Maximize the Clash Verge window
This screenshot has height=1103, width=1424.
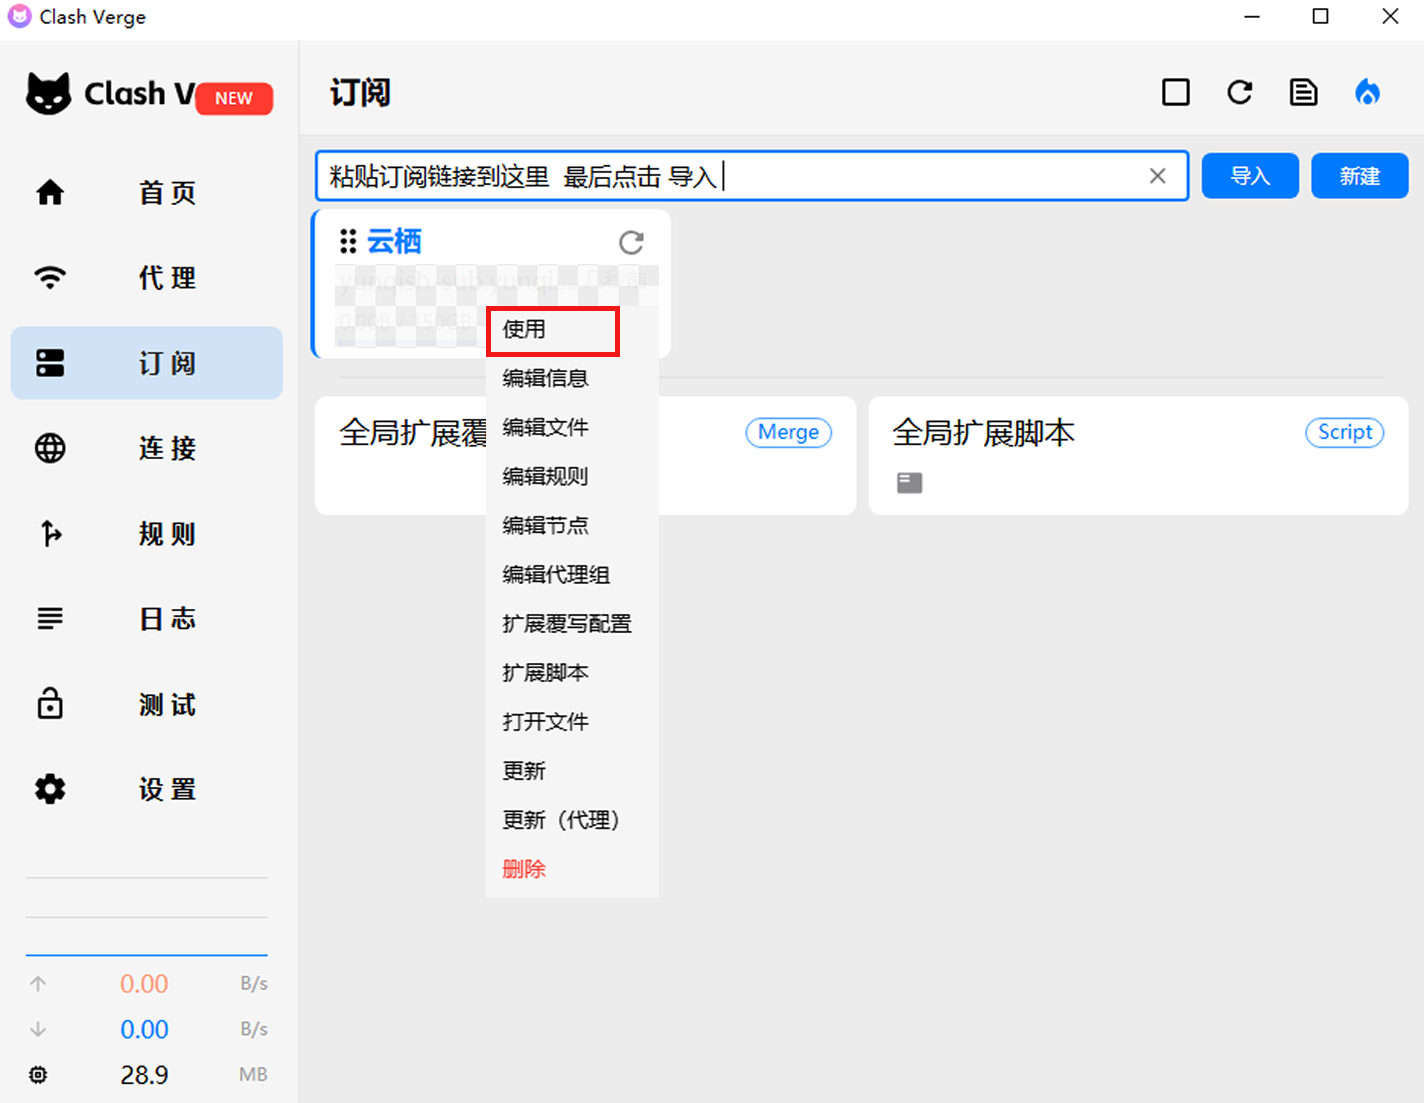click(x=1321, y=17)
